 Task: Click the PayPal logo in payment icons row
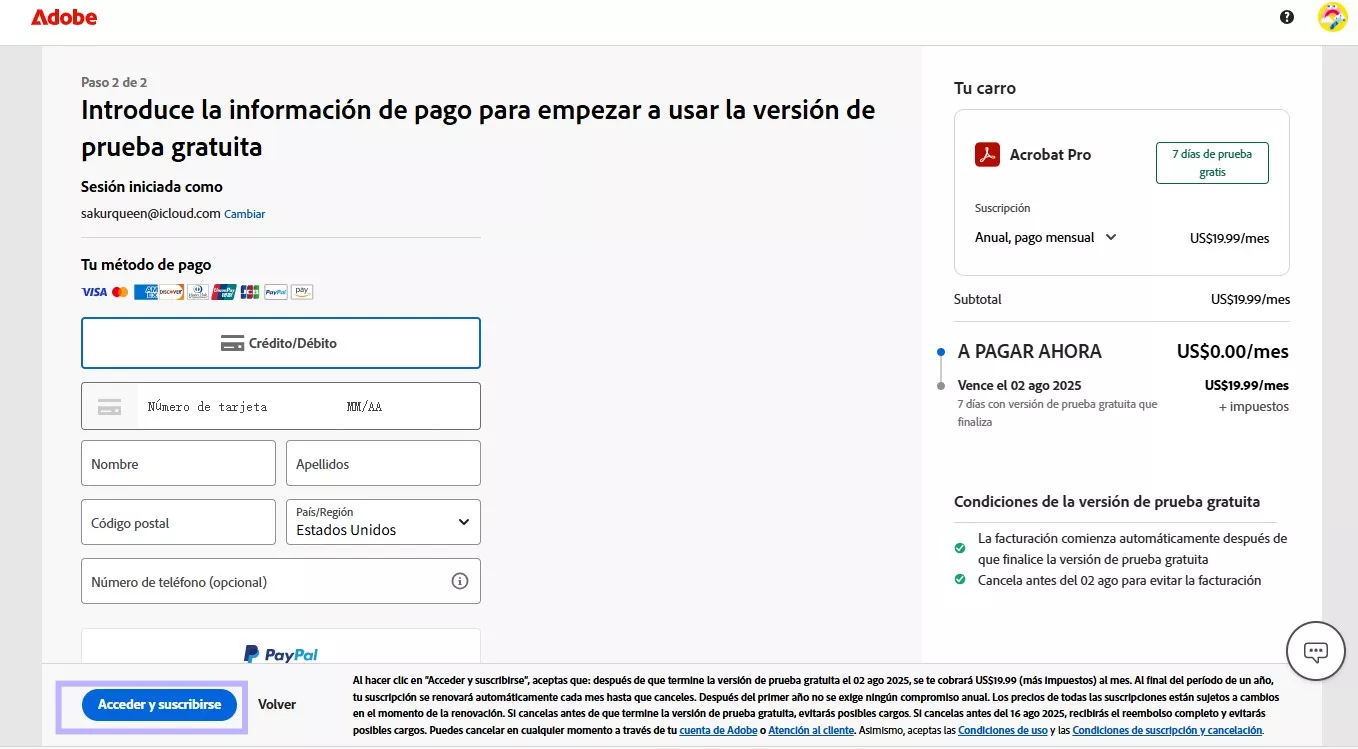tap(276, 292)
